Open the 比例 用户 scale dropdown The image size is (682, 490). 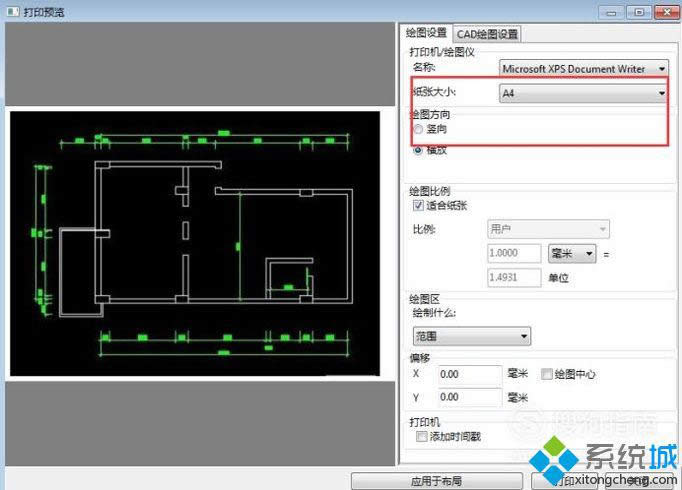[x=548, y=229]
